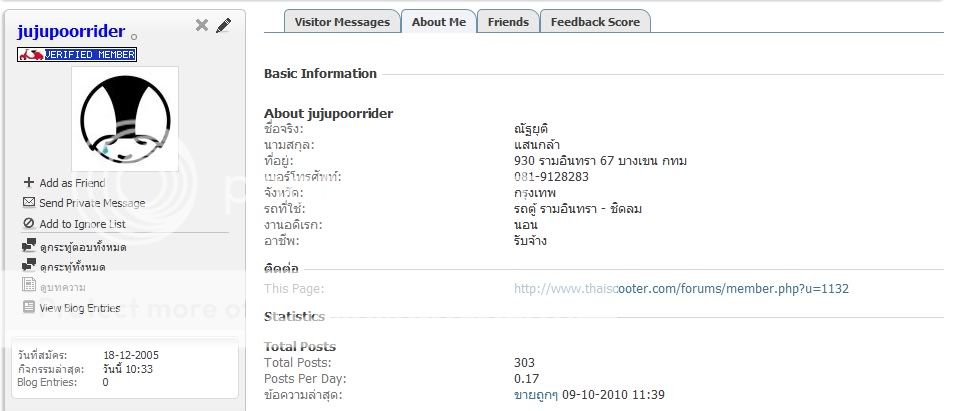Open the Friends tab
Viewport: 962px width, 411px height.
click(508, 22)
